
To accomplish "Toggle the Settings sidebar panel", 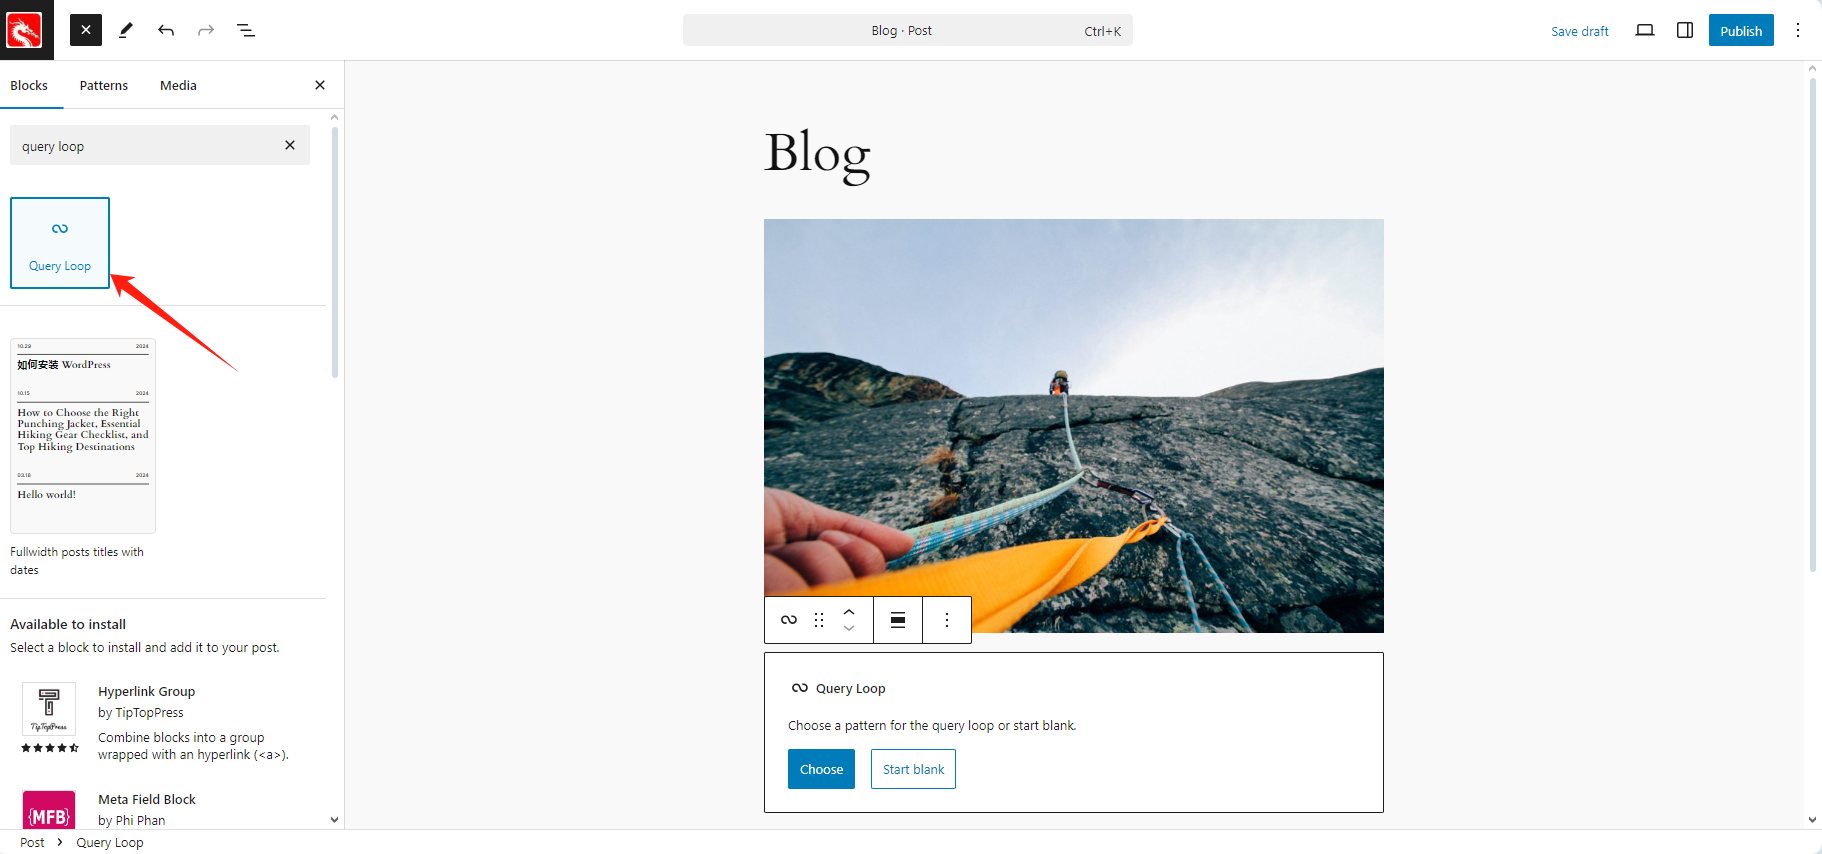I will (1685, 30).
